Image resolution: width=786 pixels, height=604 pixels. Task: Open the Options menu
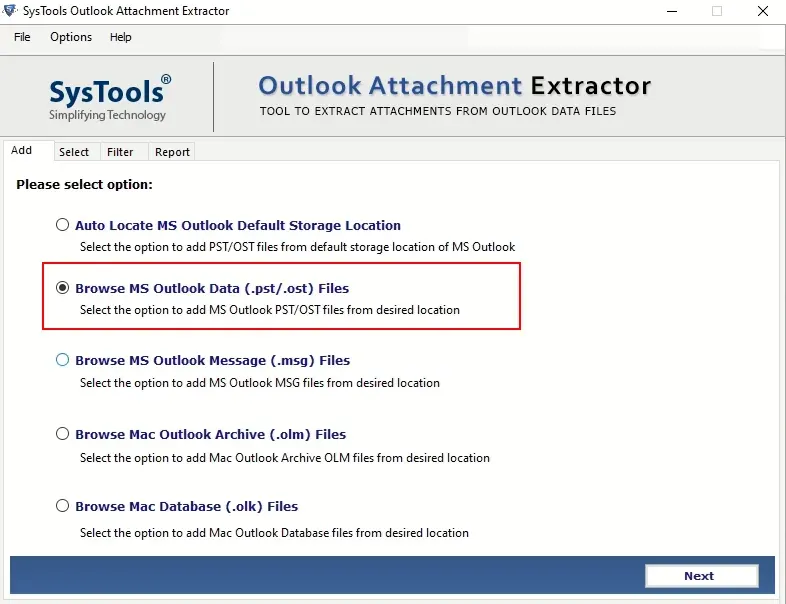pos(71,37)
